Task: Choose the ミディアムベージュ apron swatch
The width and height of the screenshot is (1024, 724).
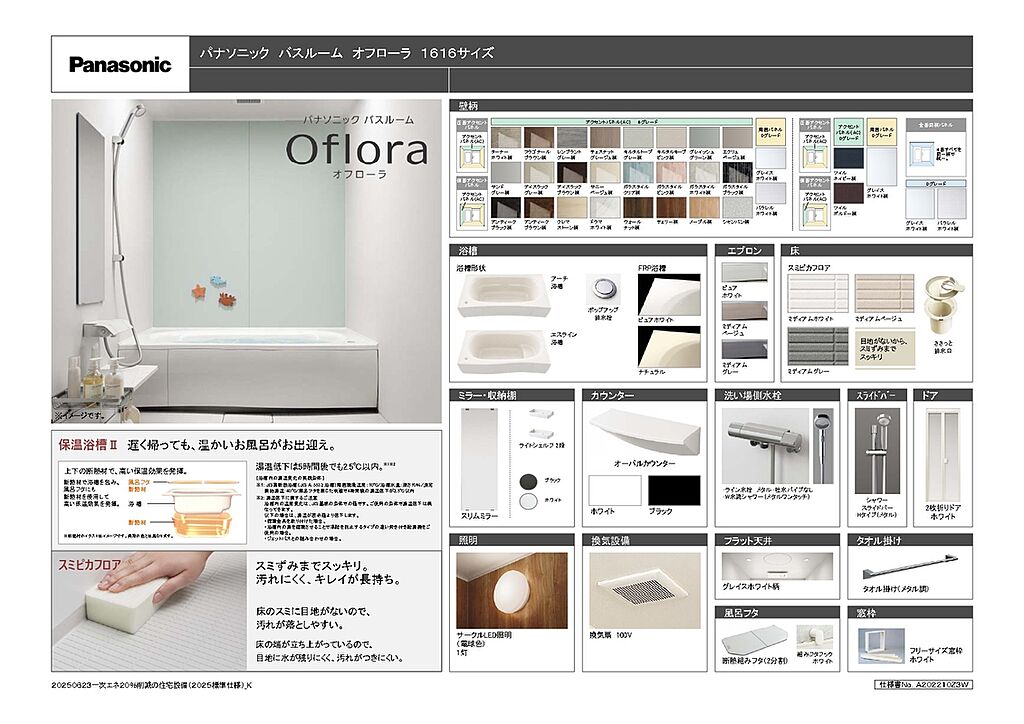Action: 744,311
